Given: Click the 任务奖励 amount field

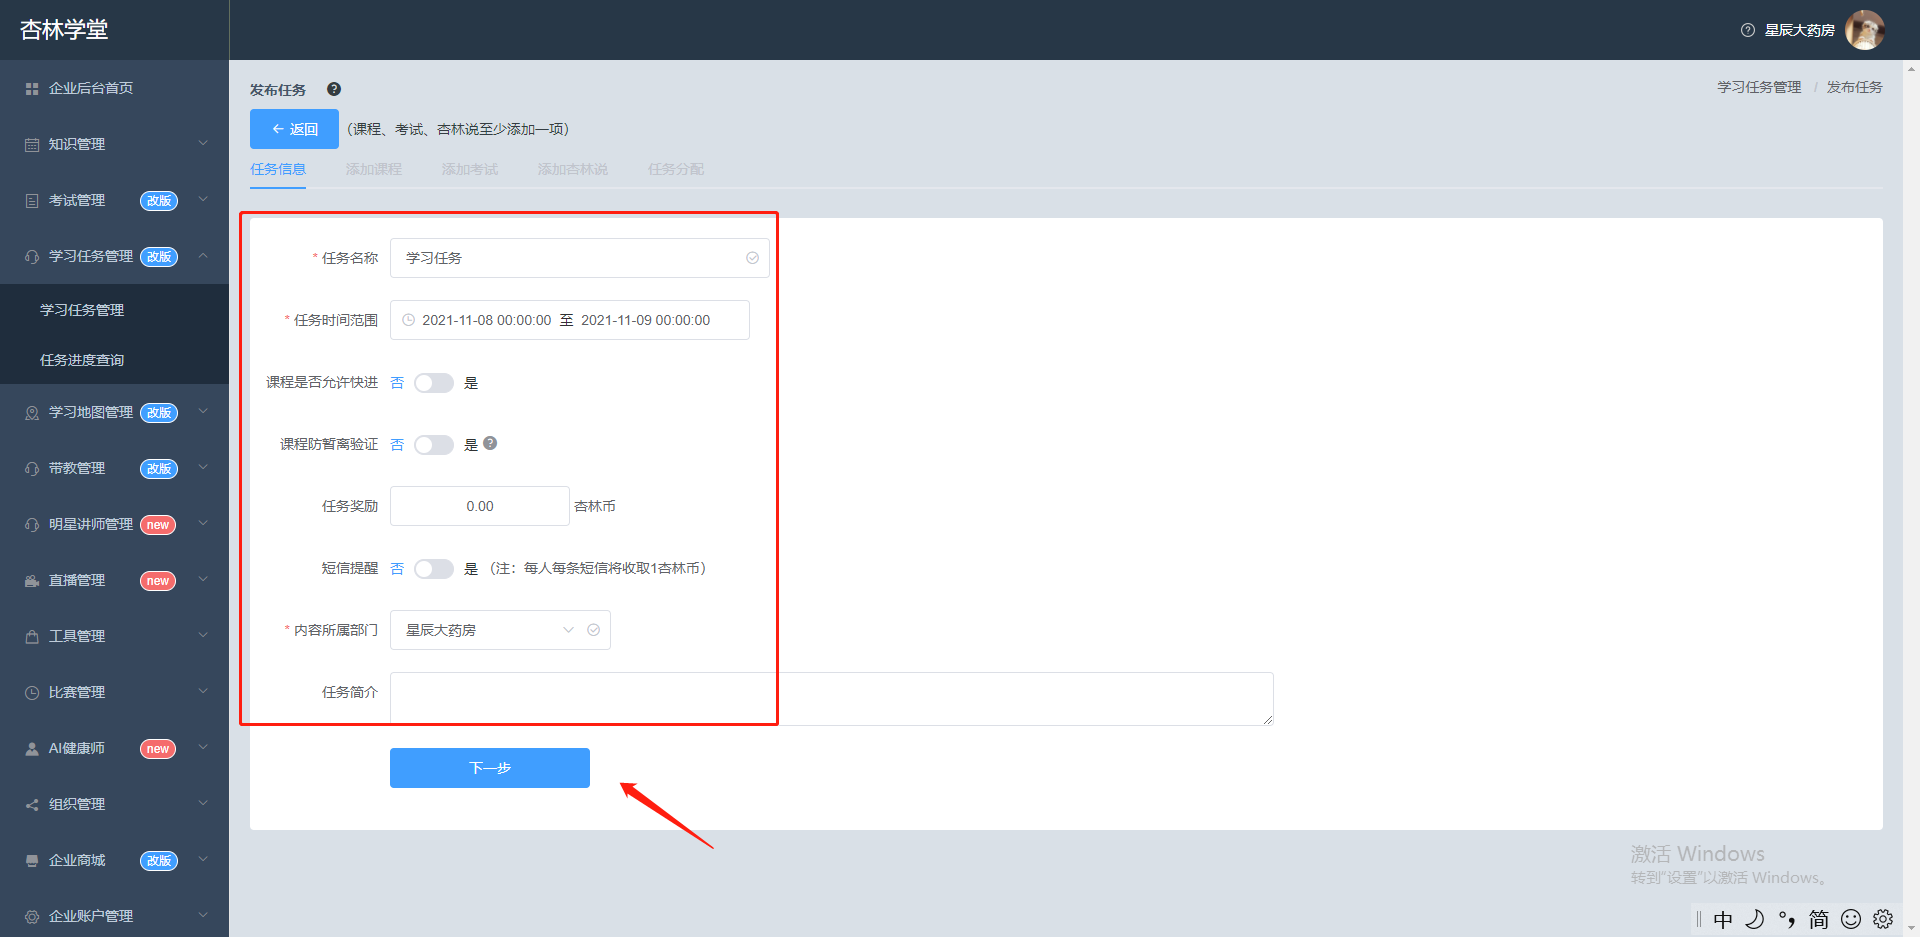Looking at the screenshot, I should coord(480,506).
